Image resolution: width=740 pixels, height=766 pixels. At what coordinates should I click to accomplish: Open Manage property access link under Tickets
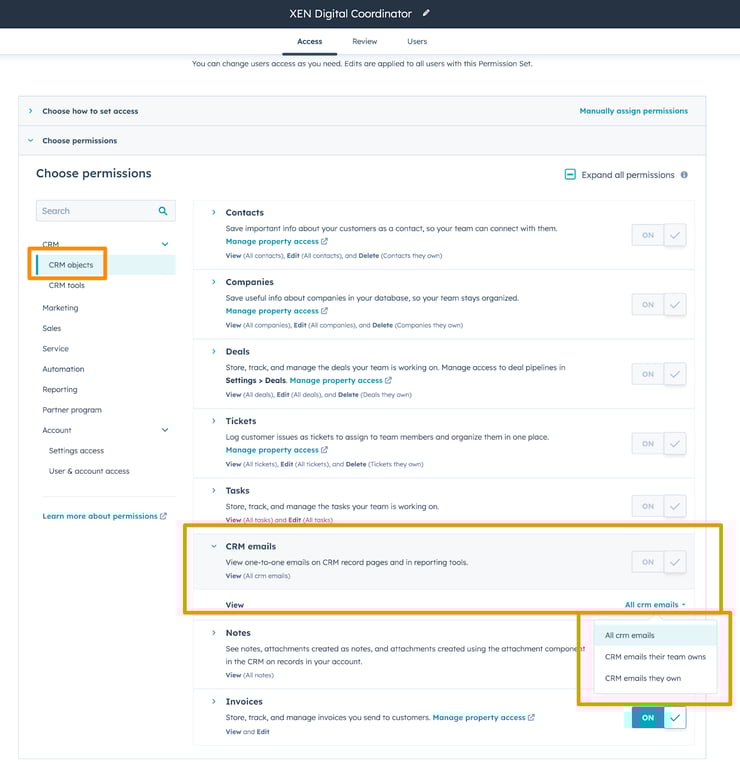click(272, 450)
